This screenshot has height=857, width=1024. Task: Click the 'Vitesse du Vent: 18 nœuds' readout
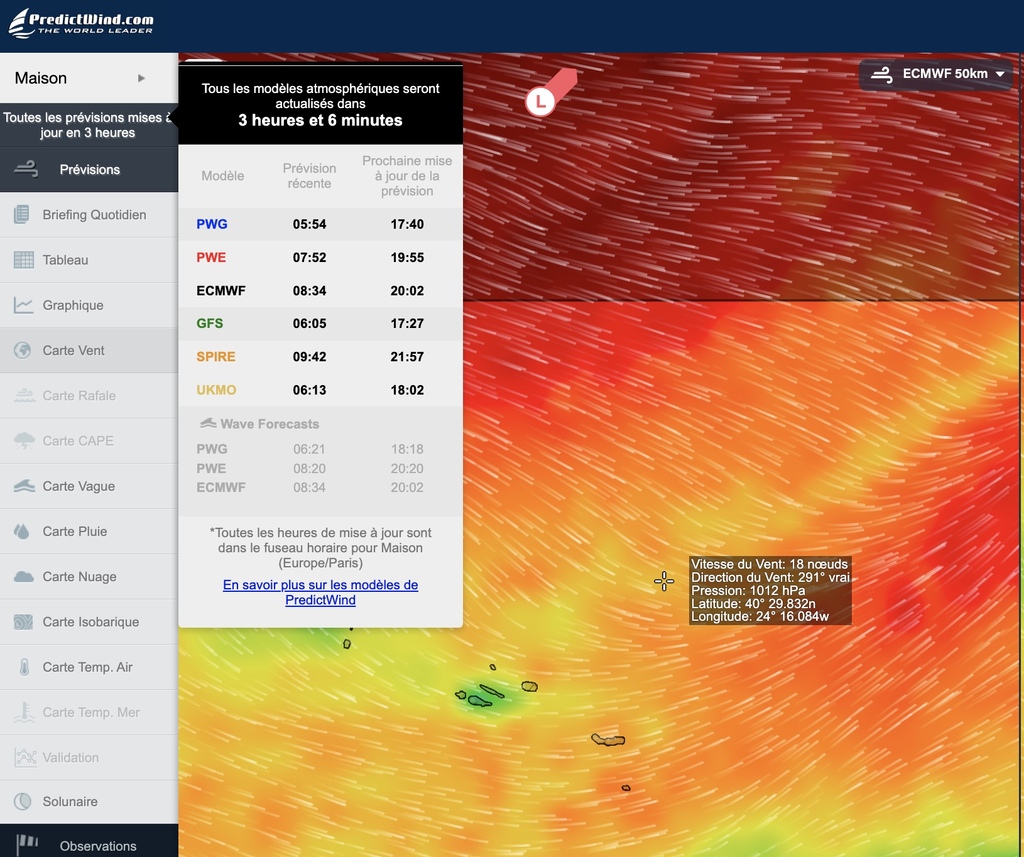tap(769, 564)
